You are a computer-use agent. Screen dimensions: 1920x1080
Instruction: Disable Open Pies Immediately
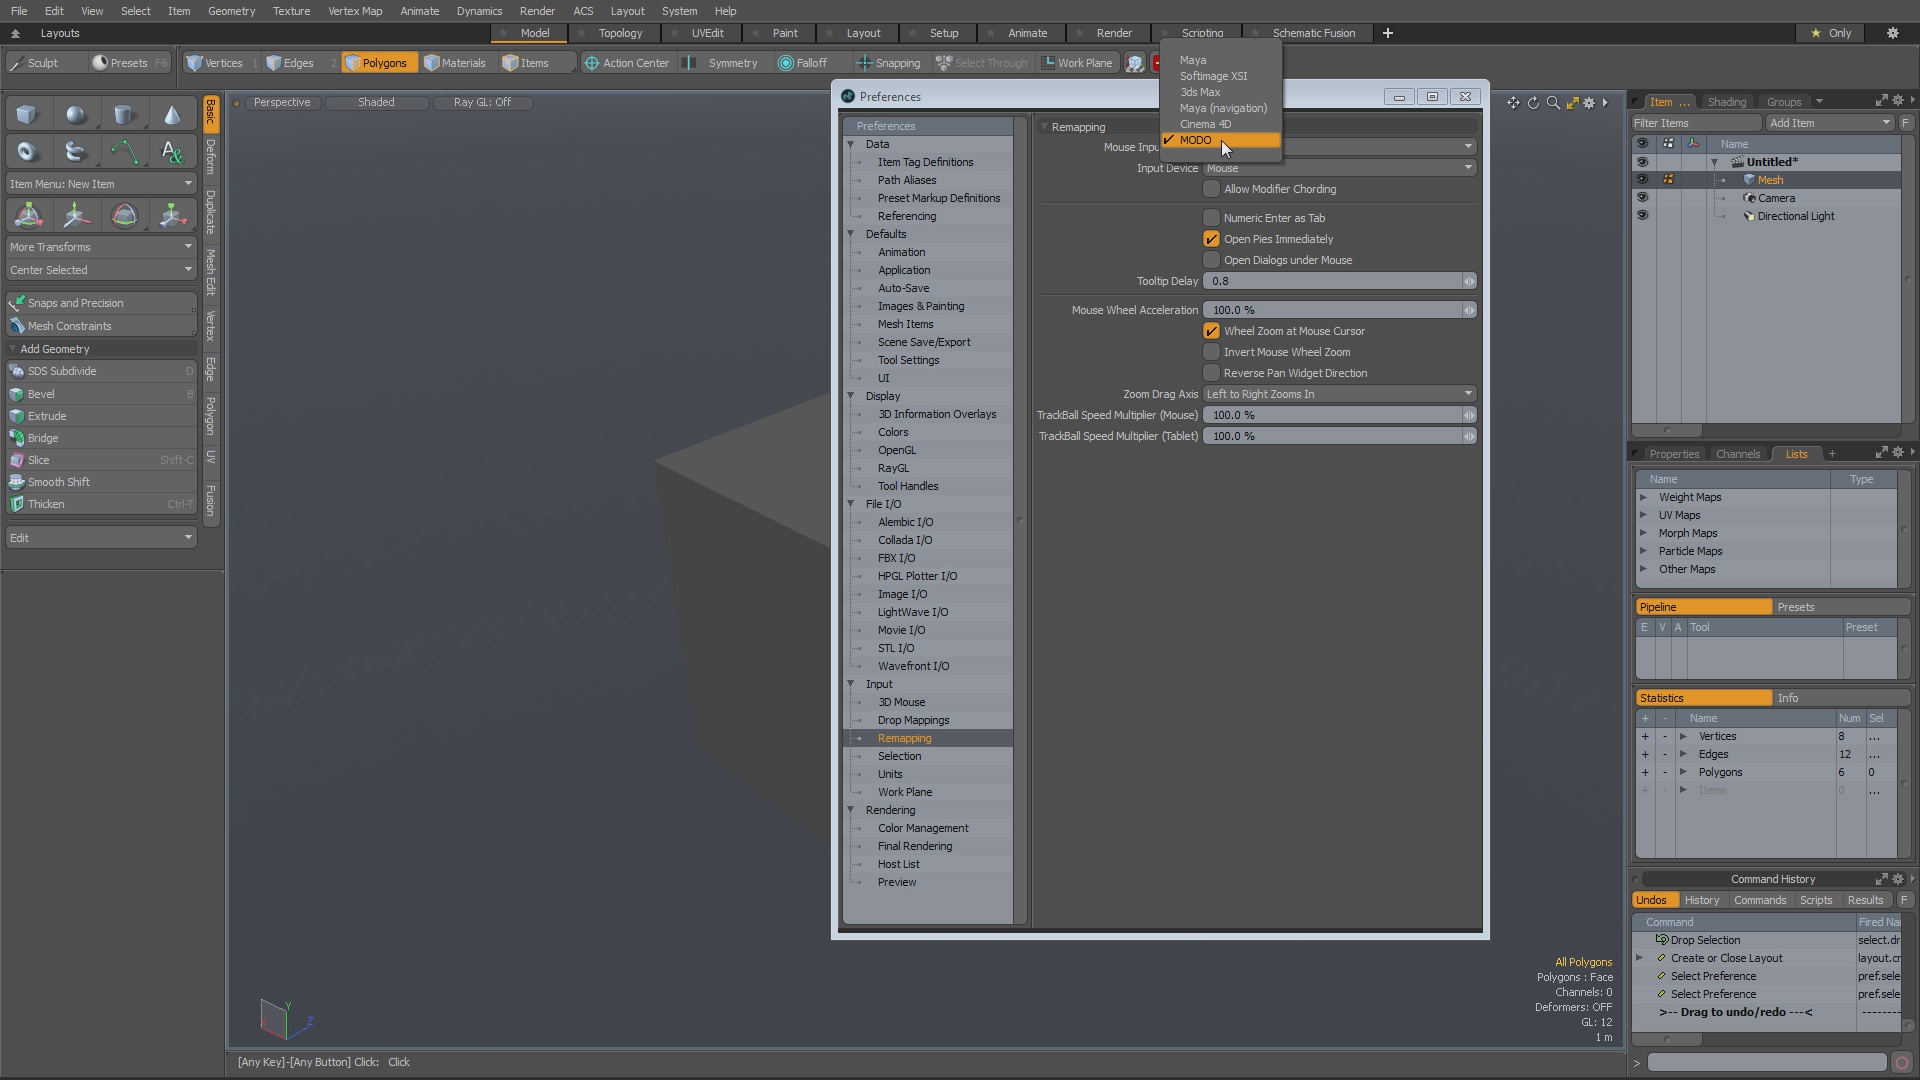1211,239
